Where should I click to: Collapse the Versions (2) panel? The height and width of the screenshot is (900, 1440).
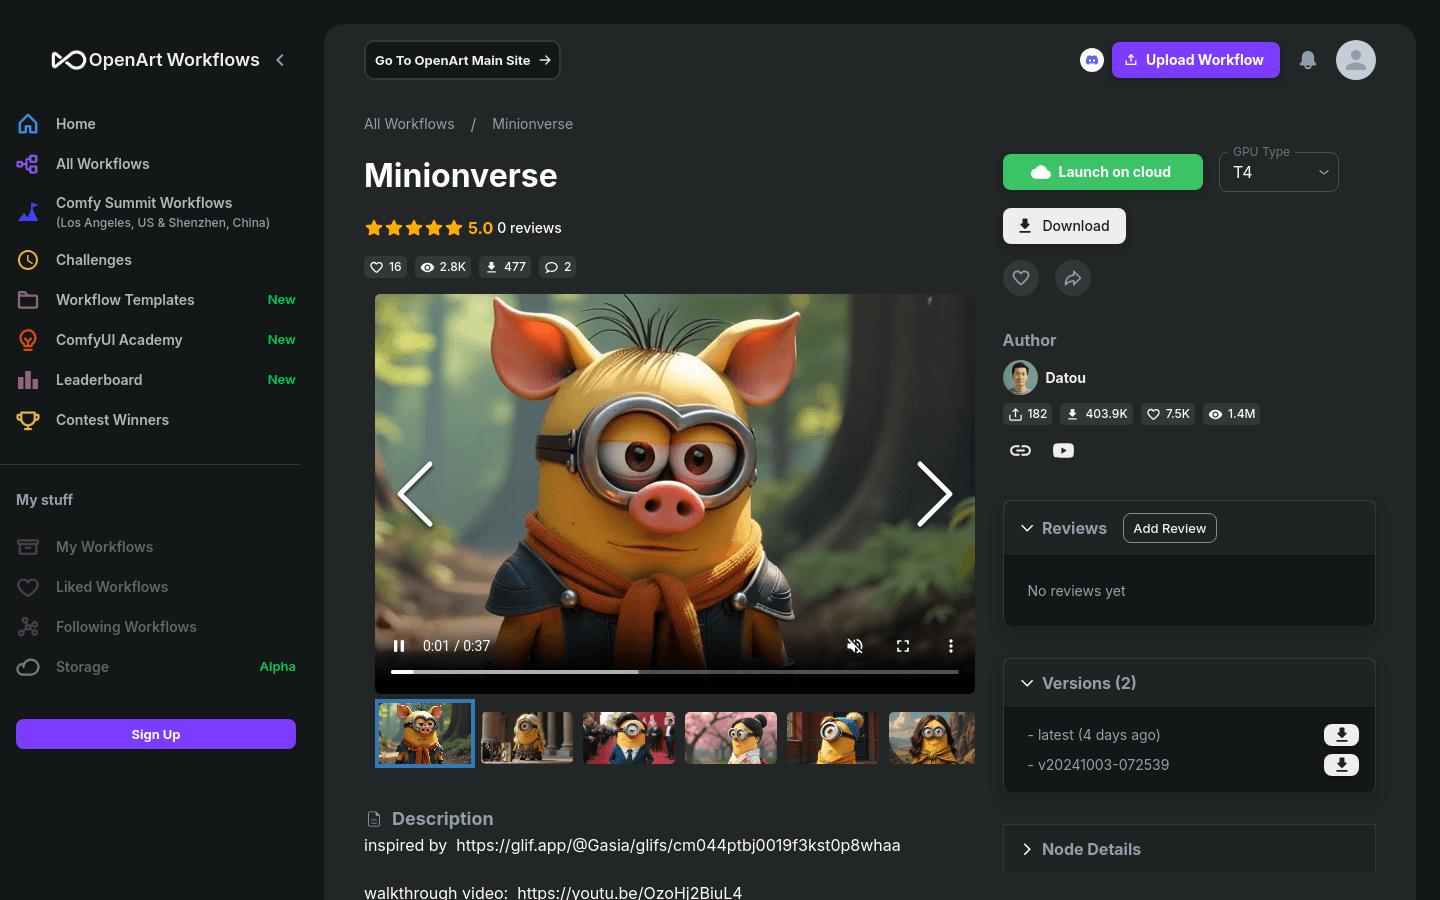point(1027,683)
